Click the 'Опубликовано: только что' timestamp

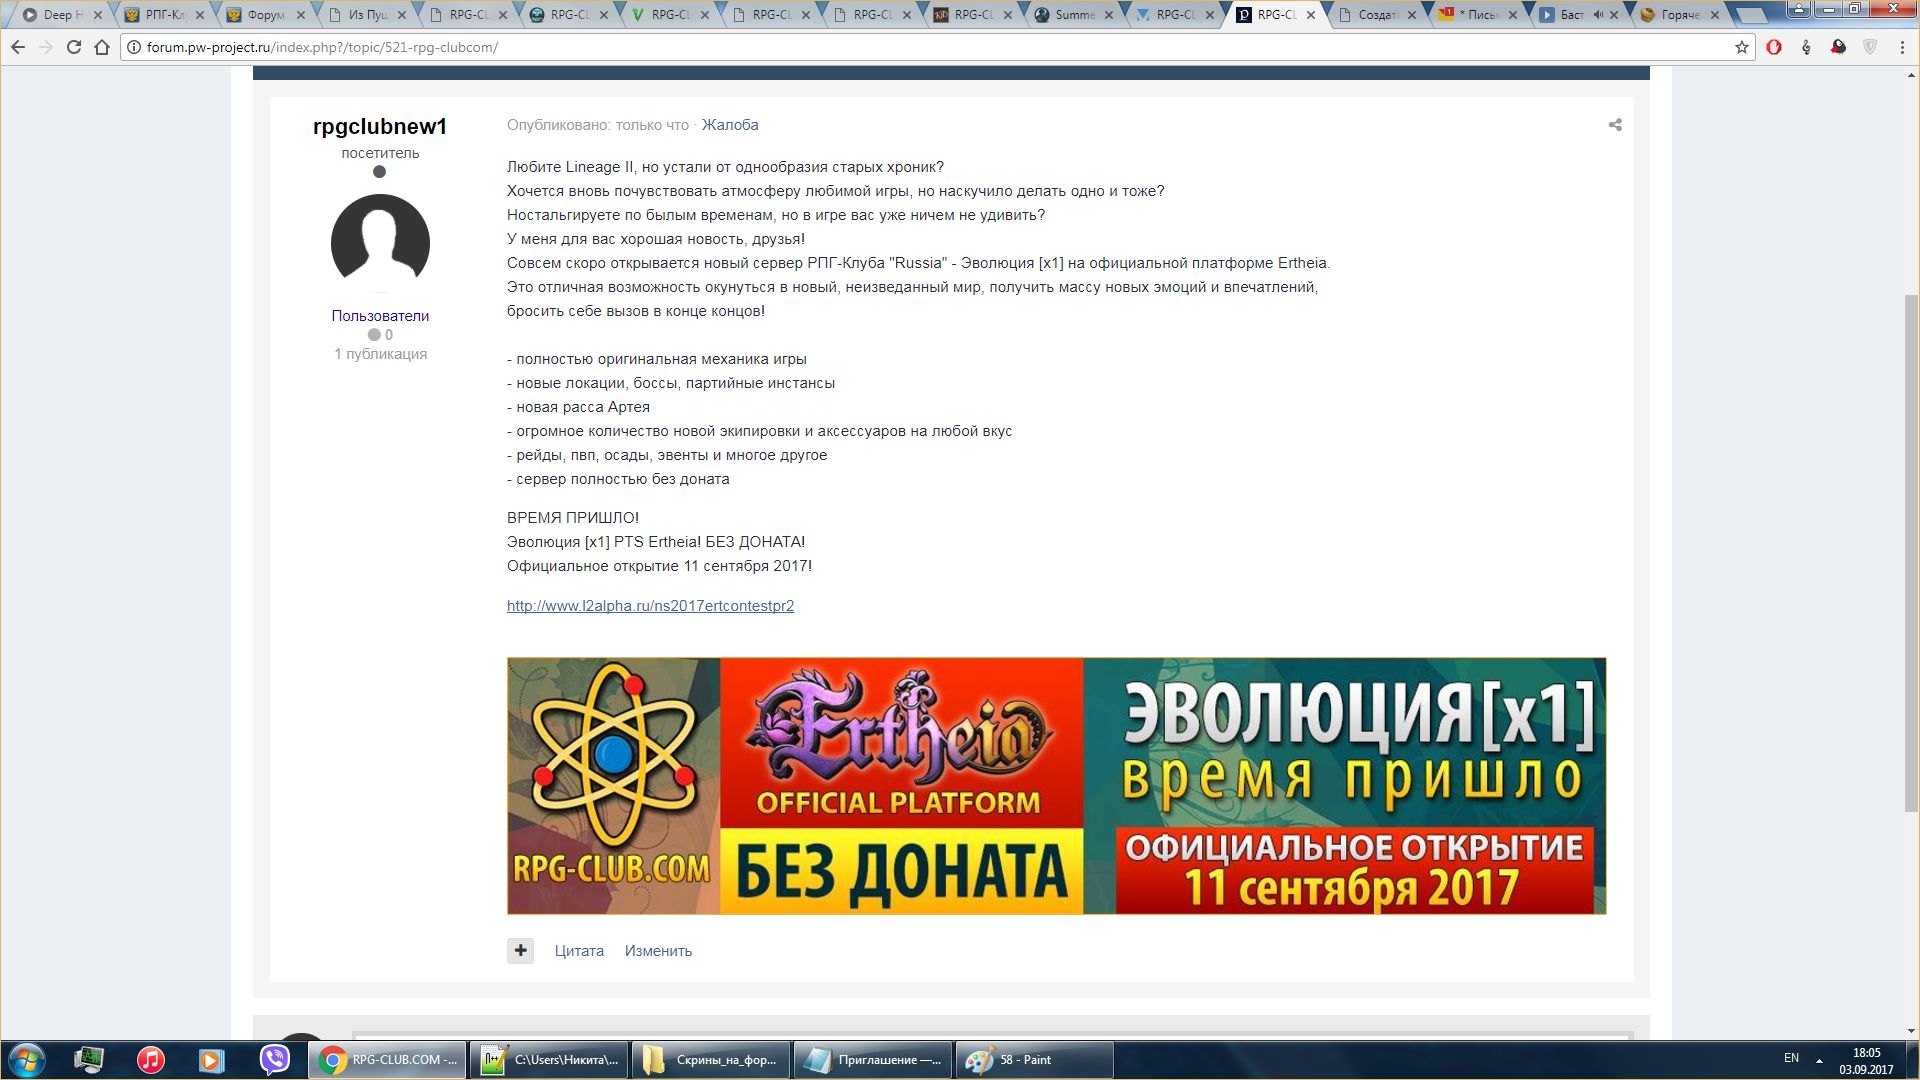point(598,125)
